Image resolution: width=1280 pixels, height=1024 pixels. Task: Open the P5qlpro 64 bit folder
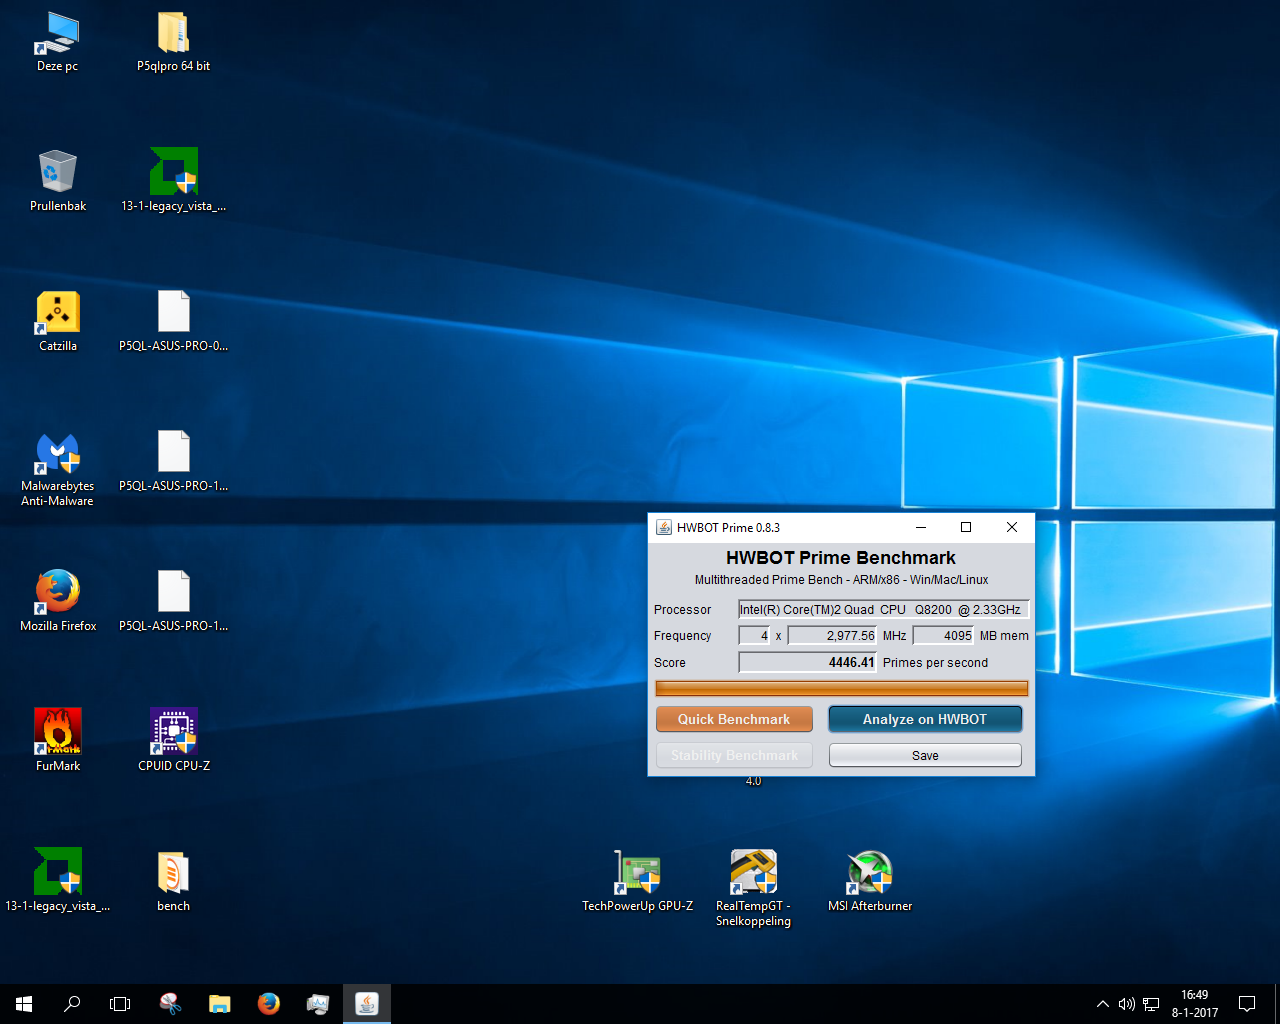pos(173,42)
